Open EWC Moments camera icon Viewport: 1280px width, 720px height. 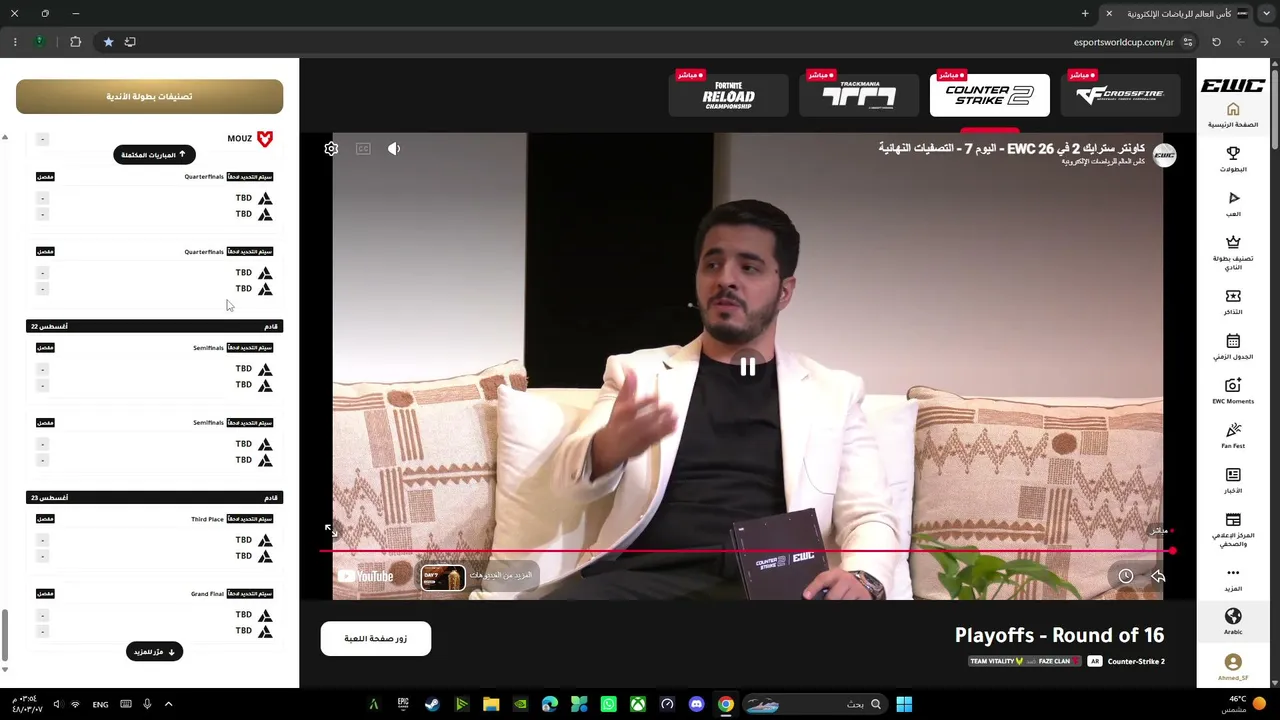tap(1233, 385)
